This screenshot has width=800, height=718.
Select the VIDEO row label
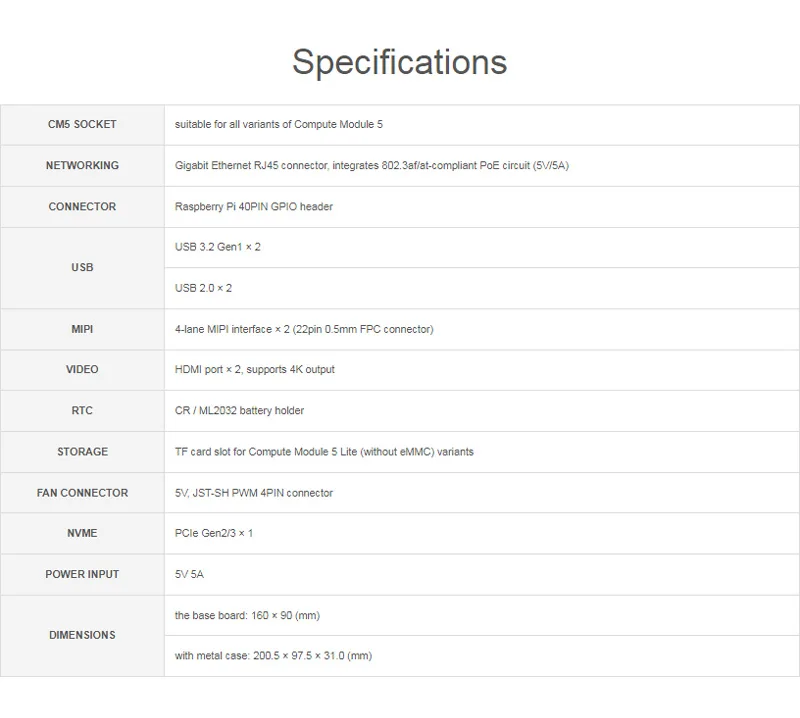82,370
